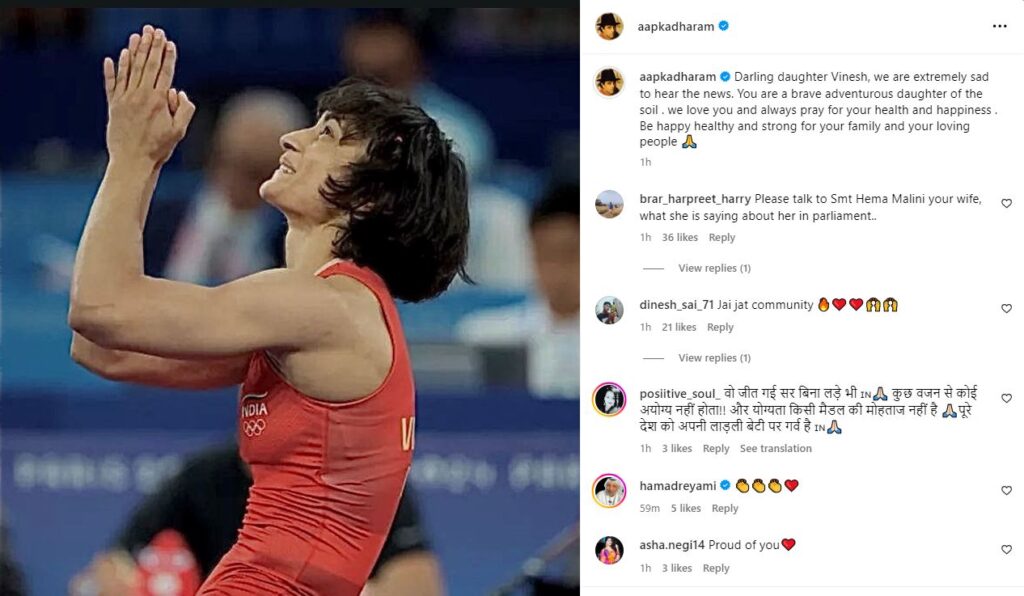Image resolution: width=1024 pixels, height=596 pixels.
Task: Open hamadreyami's profile avatar
Action: (609, 491)
